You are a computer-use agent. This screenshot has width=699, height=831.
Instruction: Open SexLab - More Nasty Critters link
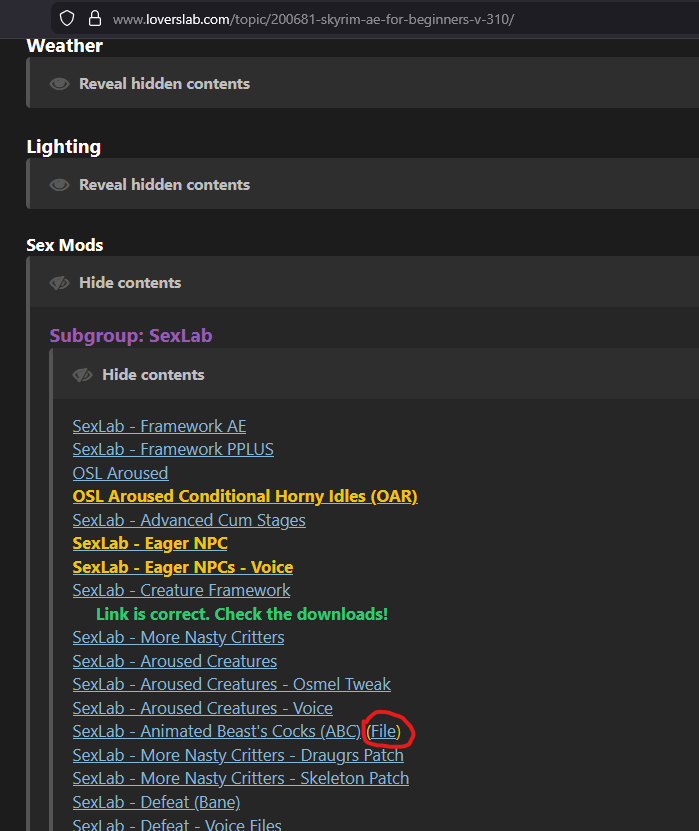(178, 638)
